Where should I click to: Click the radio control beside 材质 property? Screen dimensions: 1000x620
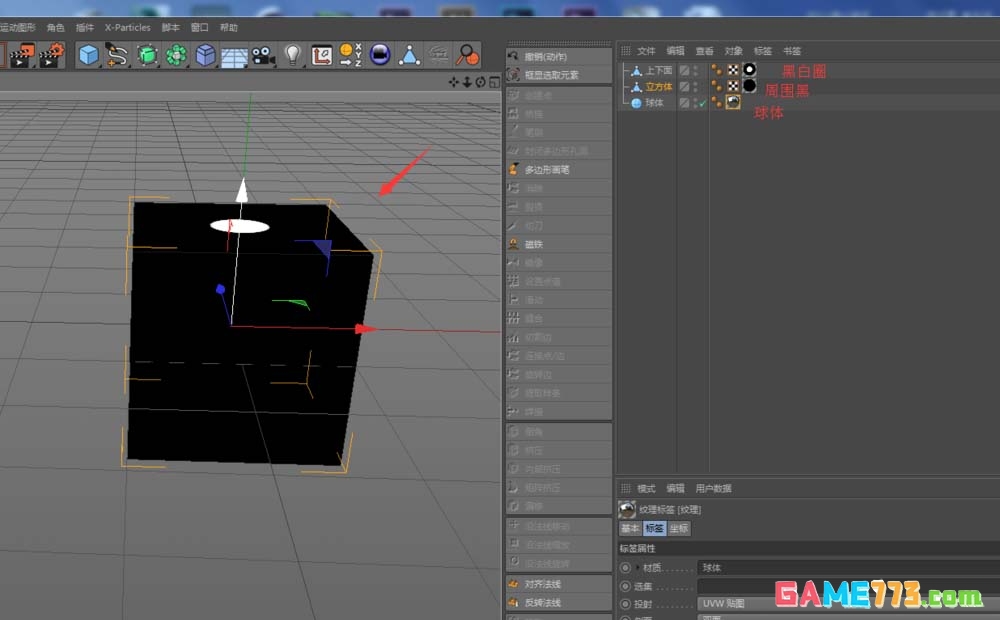click(626, 566)
